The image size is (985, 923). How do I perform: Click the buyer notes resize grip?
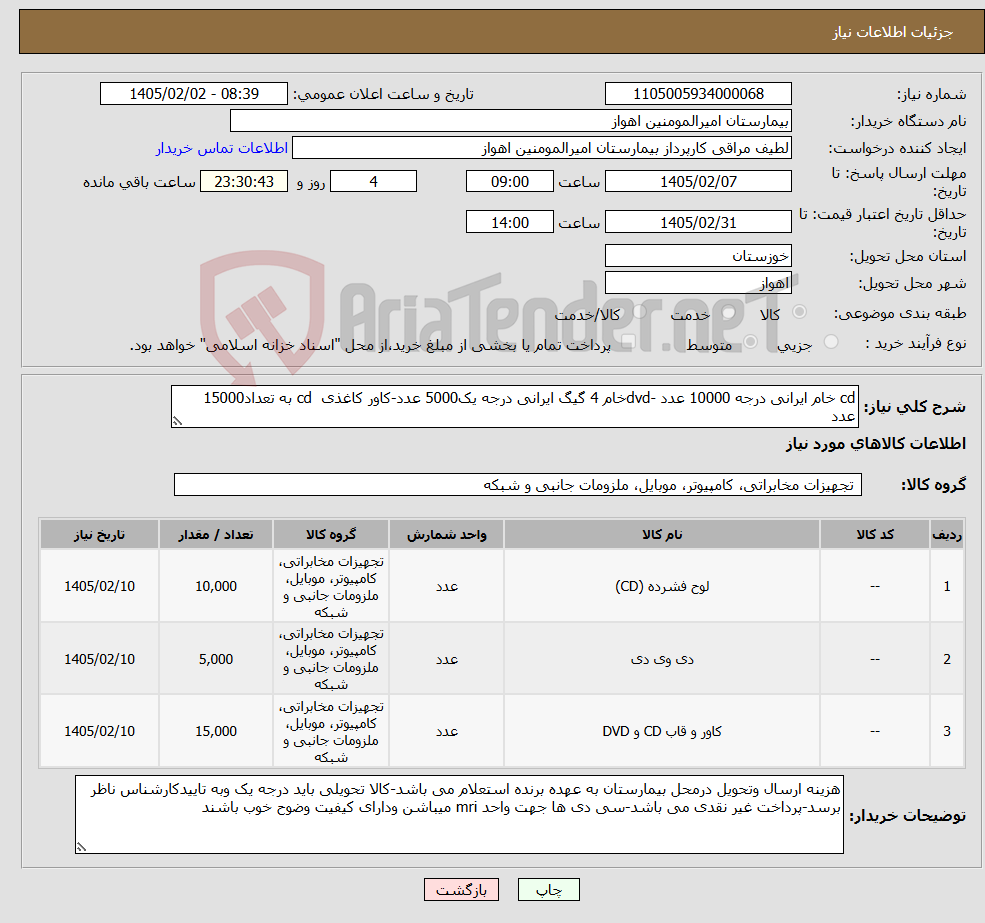[x=81, y=848]
